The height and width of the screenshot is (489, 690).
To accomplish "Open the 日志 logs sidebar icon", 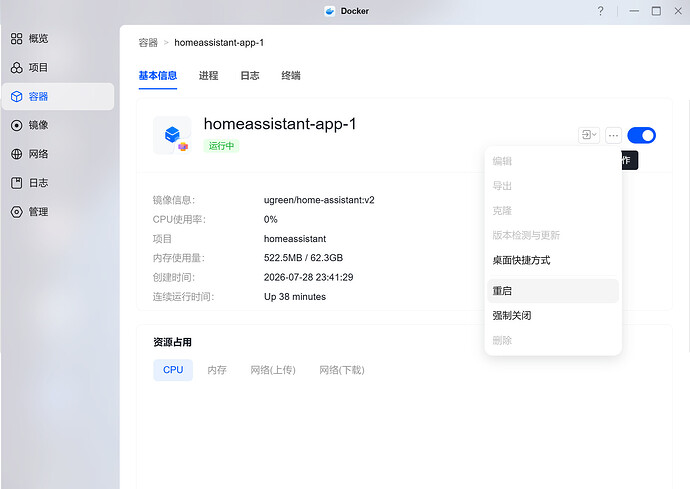I will coord(16,183).
